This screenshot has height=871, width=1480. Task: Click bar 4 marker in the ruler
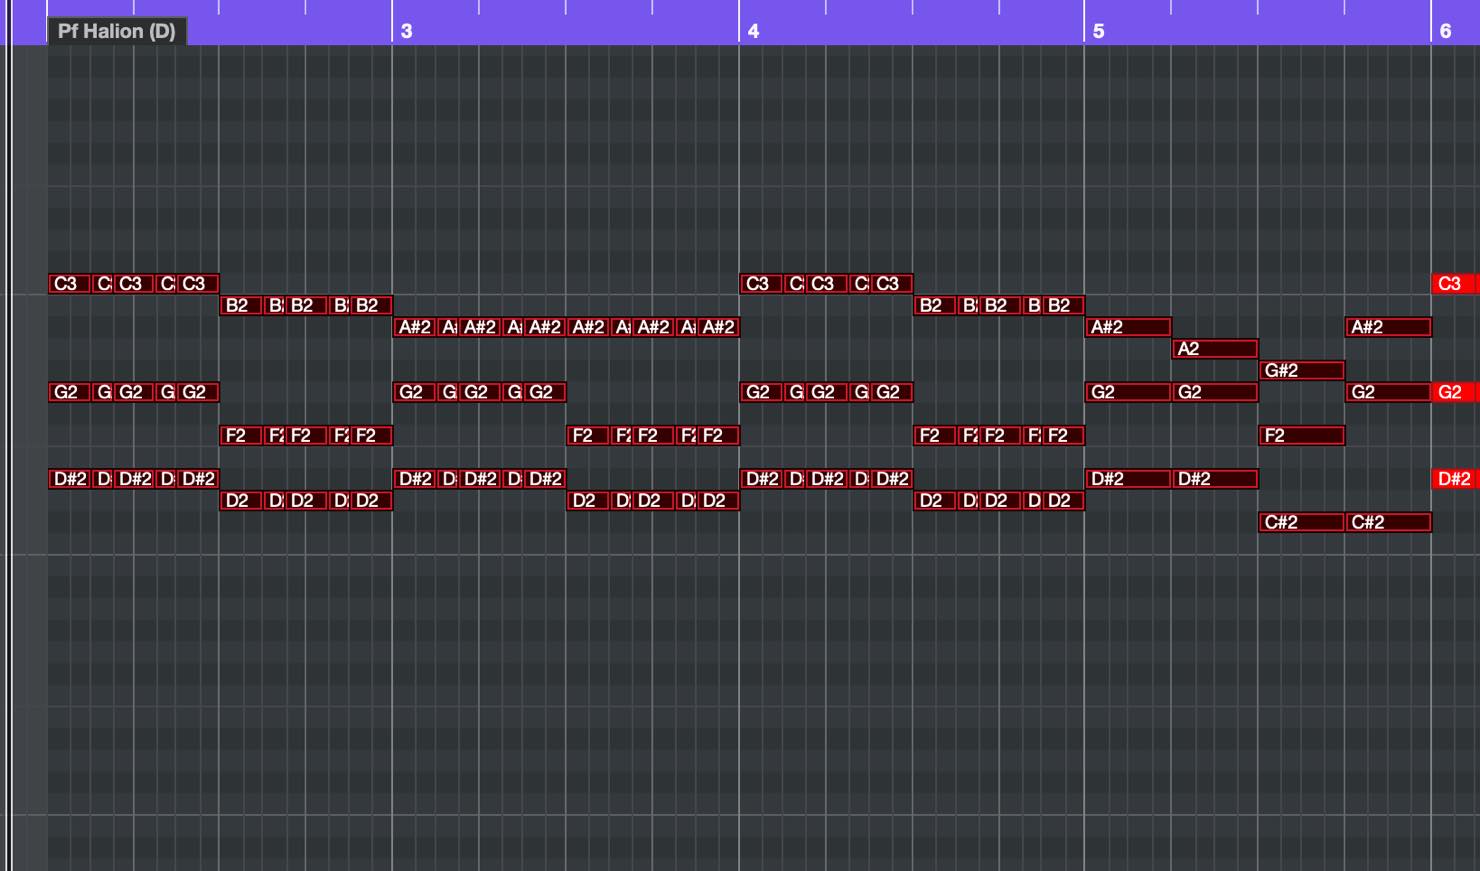[753, 31]
